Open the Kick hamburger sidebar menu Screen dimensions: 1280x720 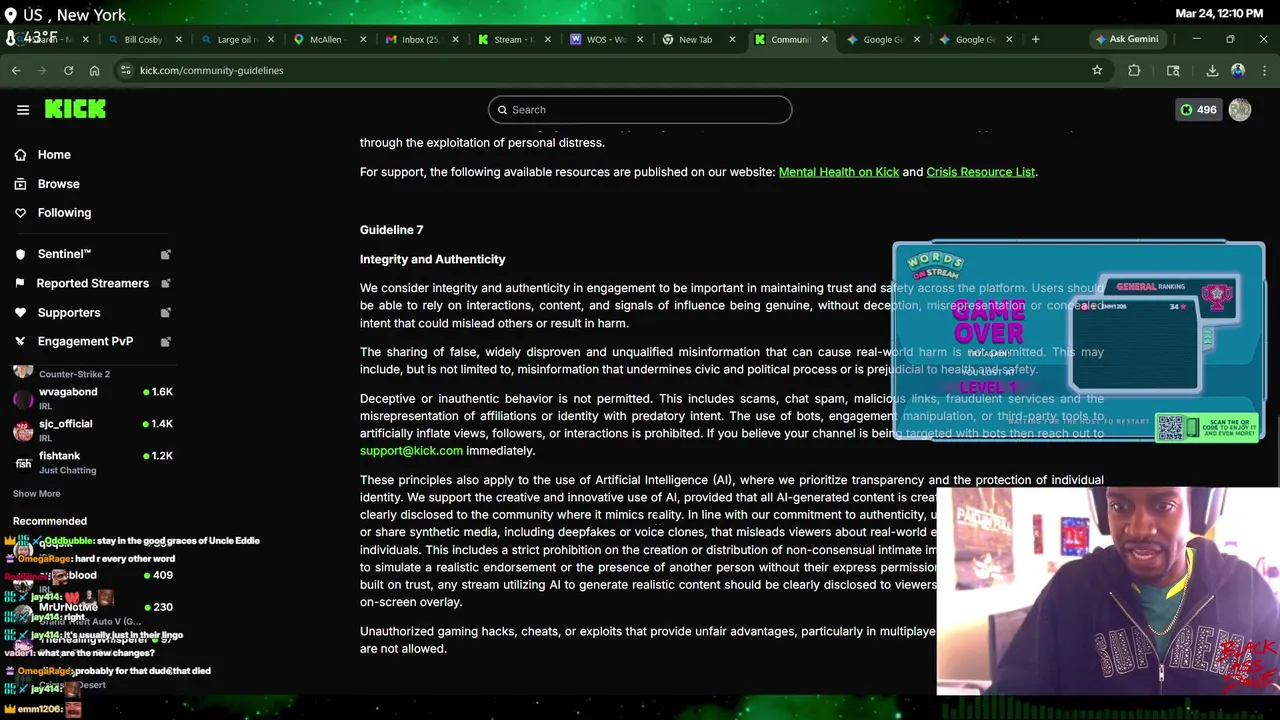click(23, 110)
